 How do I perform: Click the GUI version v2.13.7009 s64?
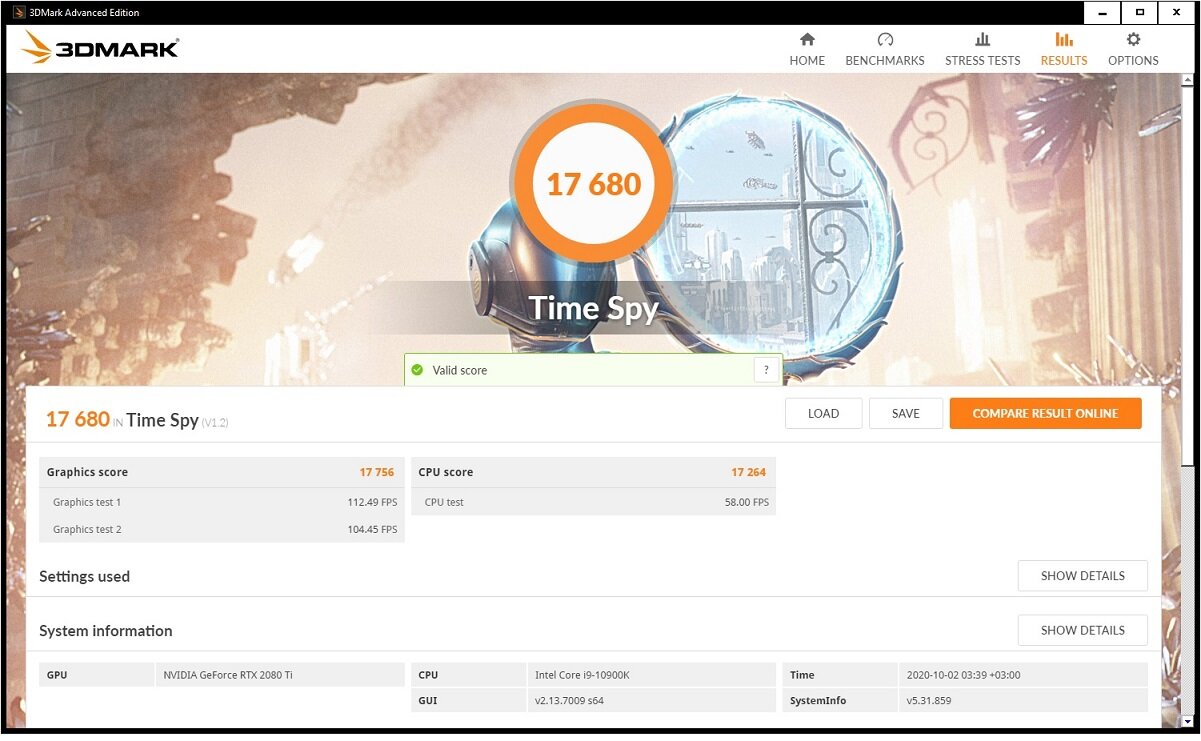569,701
